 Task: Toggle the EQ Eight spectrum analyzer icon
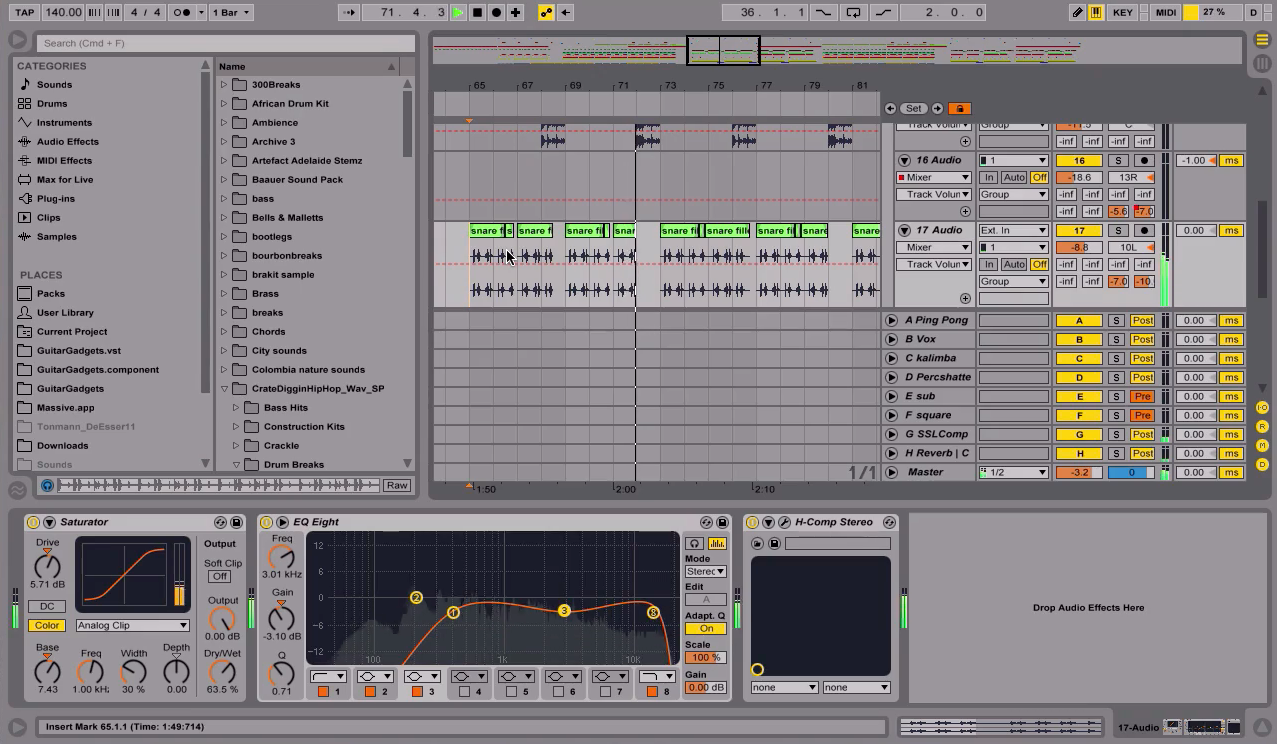(717, 543)
